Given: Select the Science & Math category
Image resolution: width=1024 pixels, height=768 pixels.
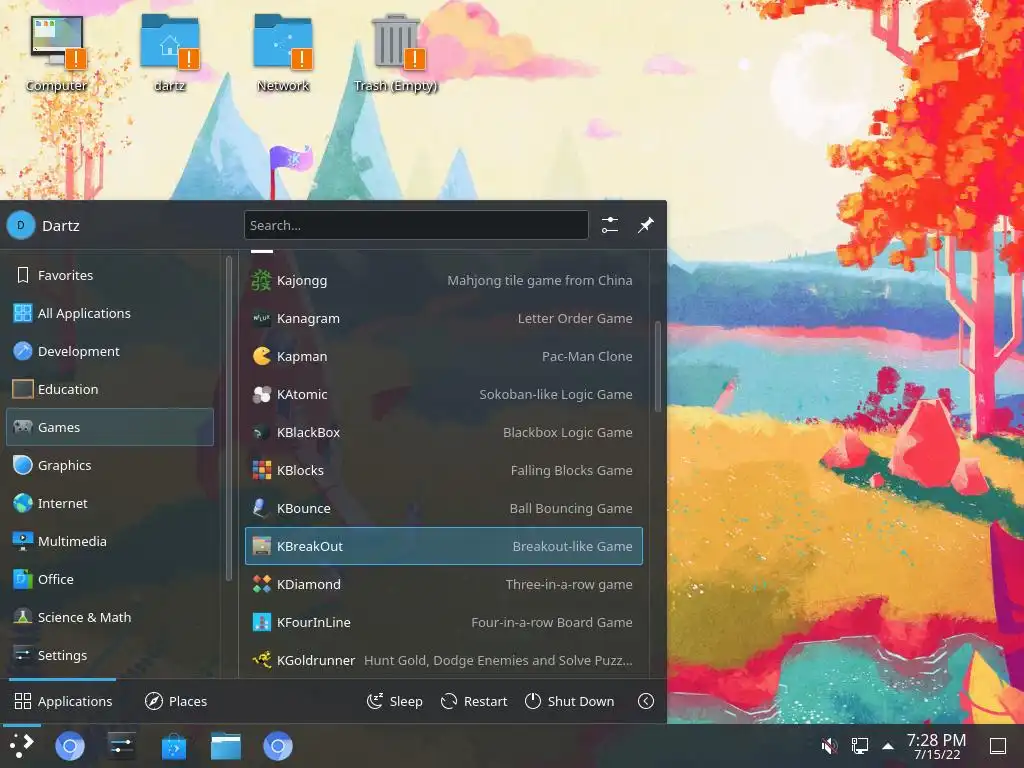Looking at the screenshot, I should pyautogui.click(x=110, y=617).
